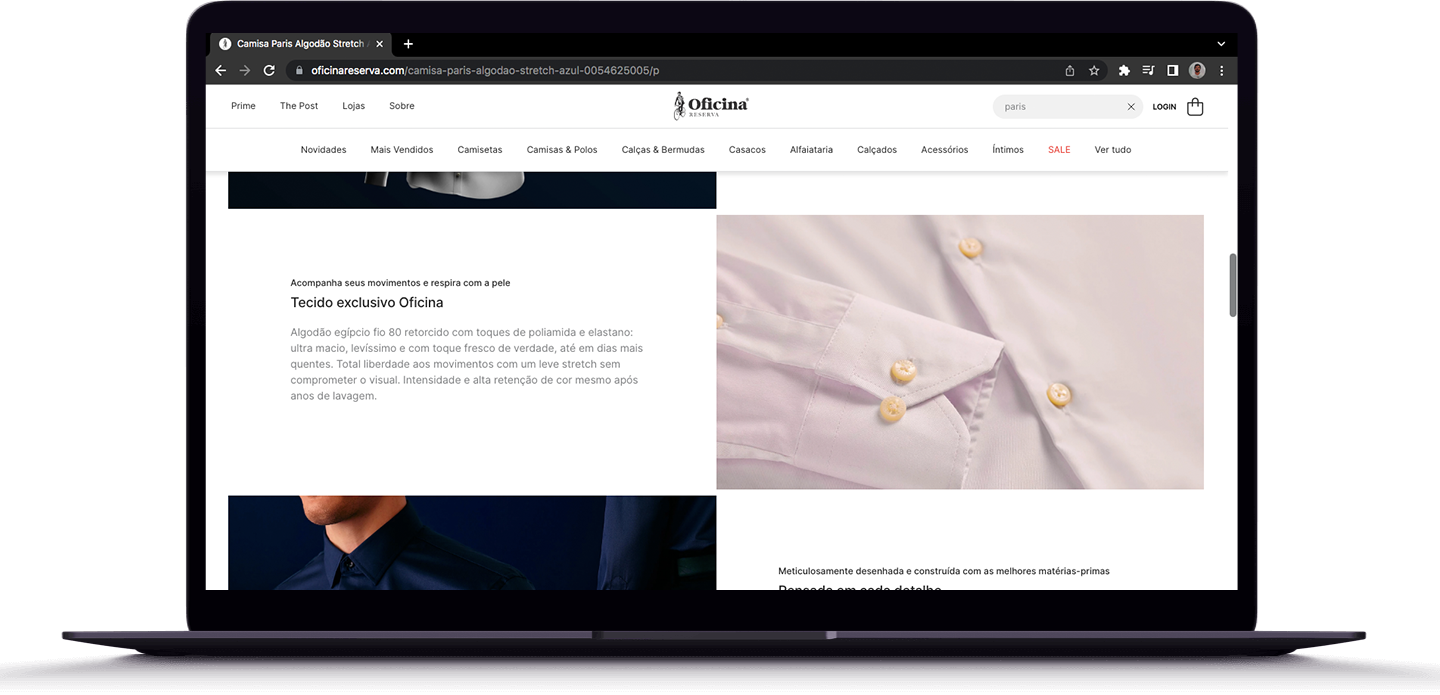Screen dimensions: 1440x695
Task: Click the address bar URL
Action: (x=485, y=71)
